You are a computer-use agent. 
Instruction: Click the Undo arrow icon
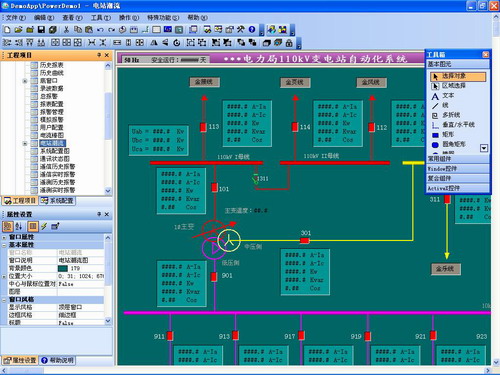pyautogui.click(x=100, y=30)
